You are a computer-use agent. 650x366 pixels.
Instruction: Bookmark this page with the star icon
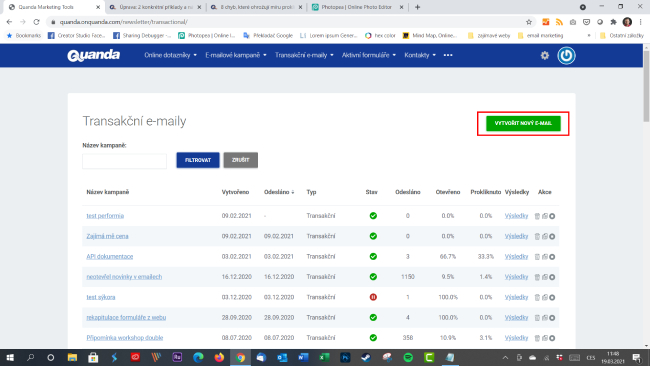click(x=529, y=22)
